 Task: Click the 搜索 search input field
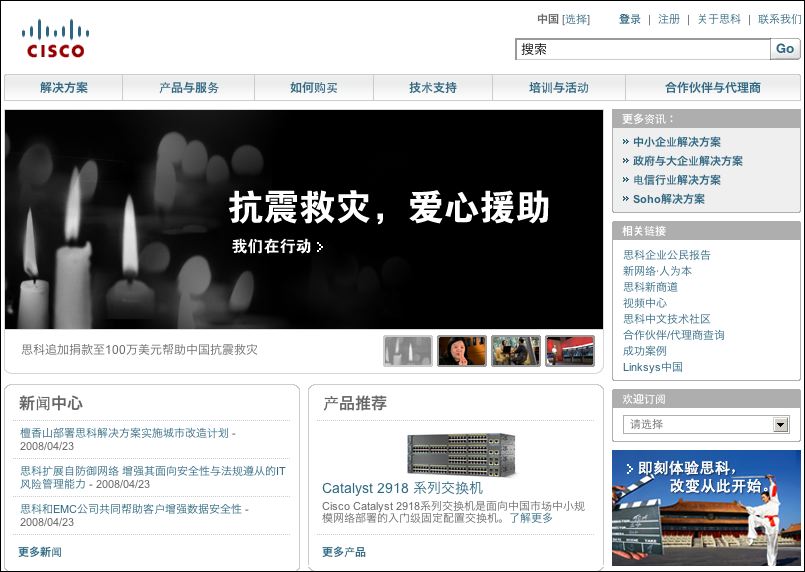tap(643, 49)
